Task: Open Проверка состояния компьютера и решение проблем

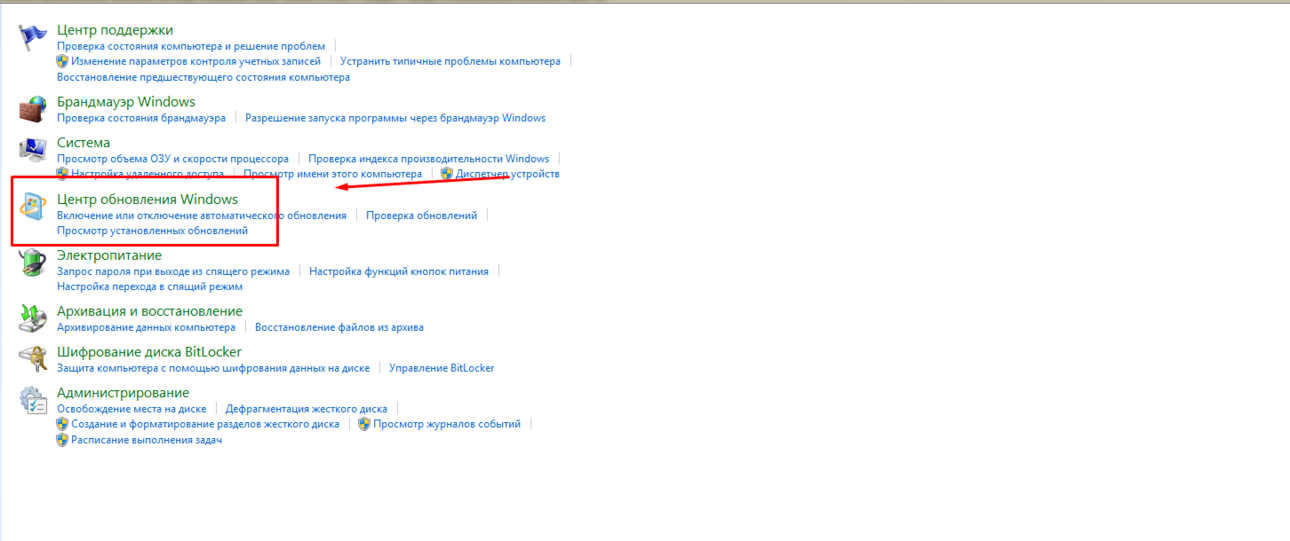Action: [191, 46]
